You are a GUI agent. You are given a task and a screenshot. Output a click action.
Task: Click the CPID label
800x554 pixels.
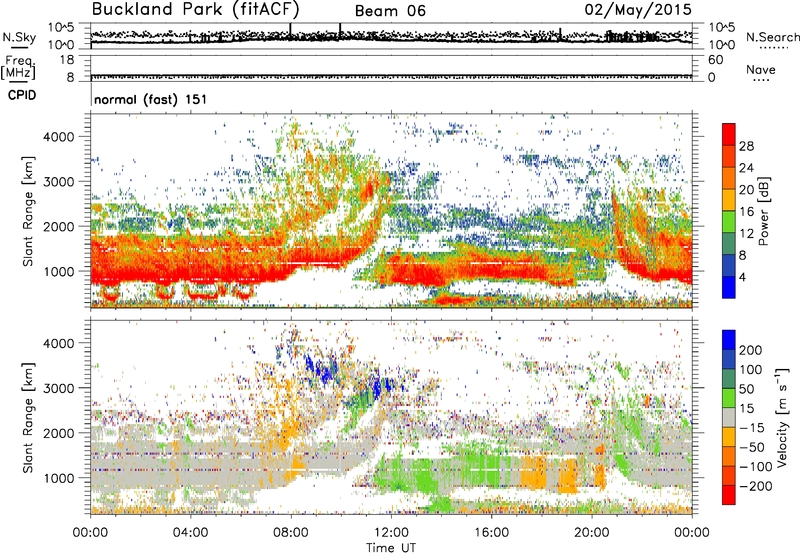click(x=22, y=95)
